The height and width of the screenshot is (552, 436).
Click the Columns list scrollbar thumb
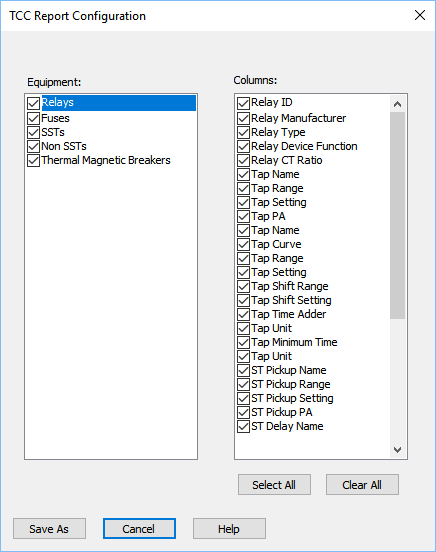(x=398, y=215)
